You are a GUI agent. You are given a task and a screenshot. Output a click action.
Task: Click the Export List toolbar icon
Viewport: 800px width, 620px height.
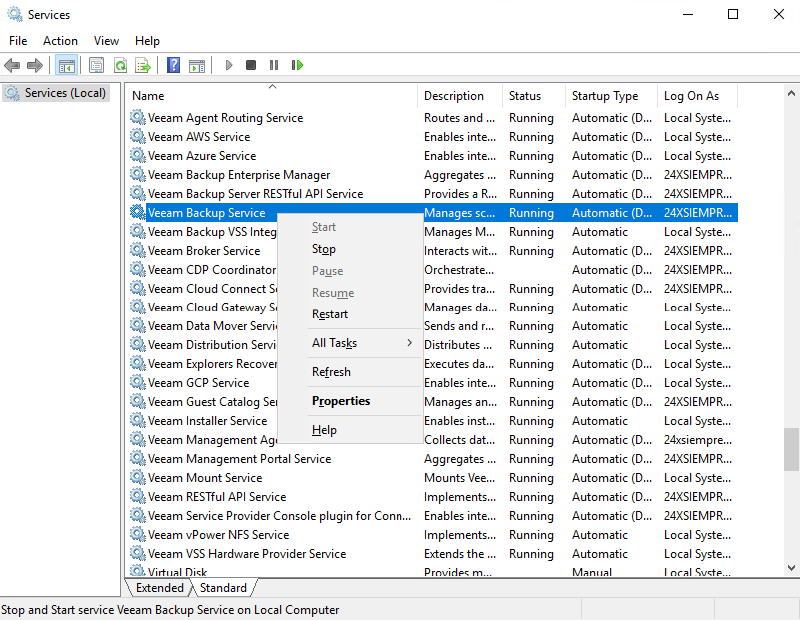143,65
